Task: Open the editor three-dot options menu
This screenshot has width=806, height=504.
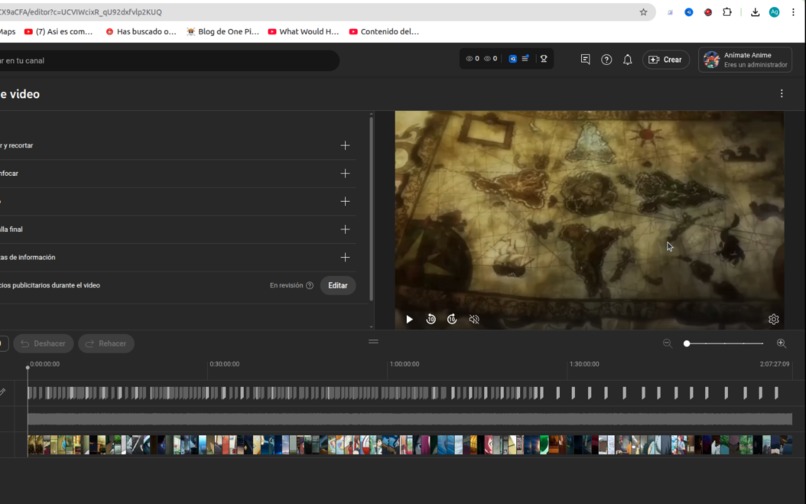Action: [781, 94]
